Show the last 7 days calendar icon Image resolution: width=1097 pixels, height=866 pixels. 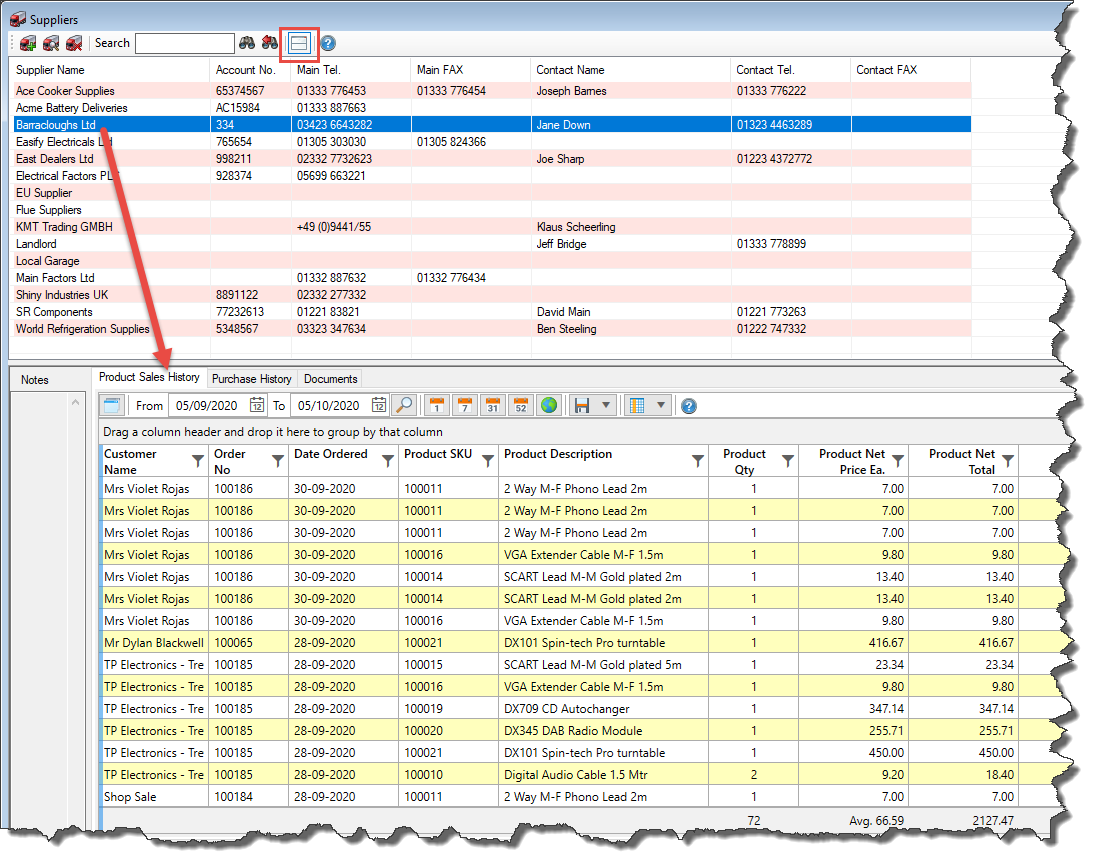[464, 406]
